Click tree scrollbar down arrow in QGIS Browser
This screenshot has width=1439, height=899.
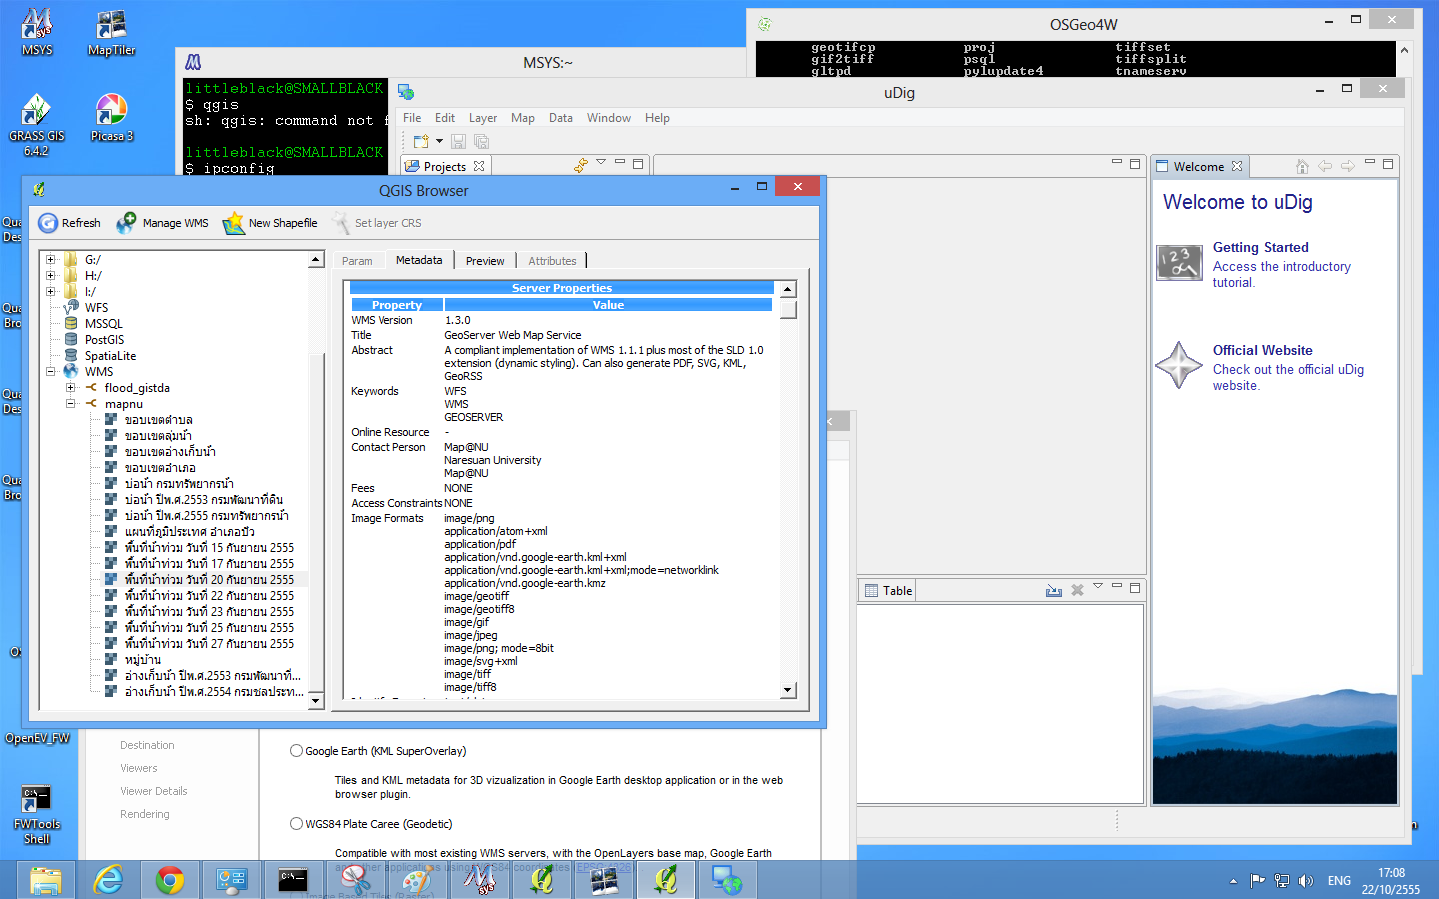pyautogui.click(x=316, y=701)
